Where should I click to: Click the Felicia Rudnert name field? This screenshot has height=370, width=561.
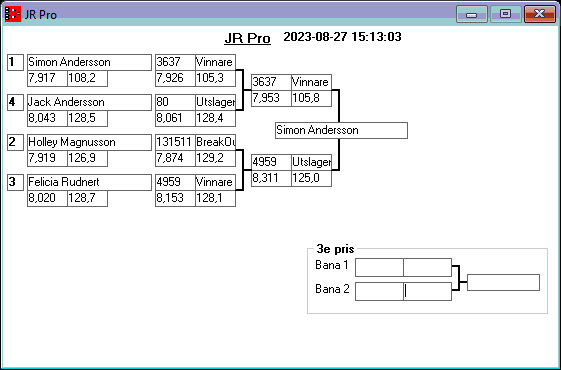(89, 182)
